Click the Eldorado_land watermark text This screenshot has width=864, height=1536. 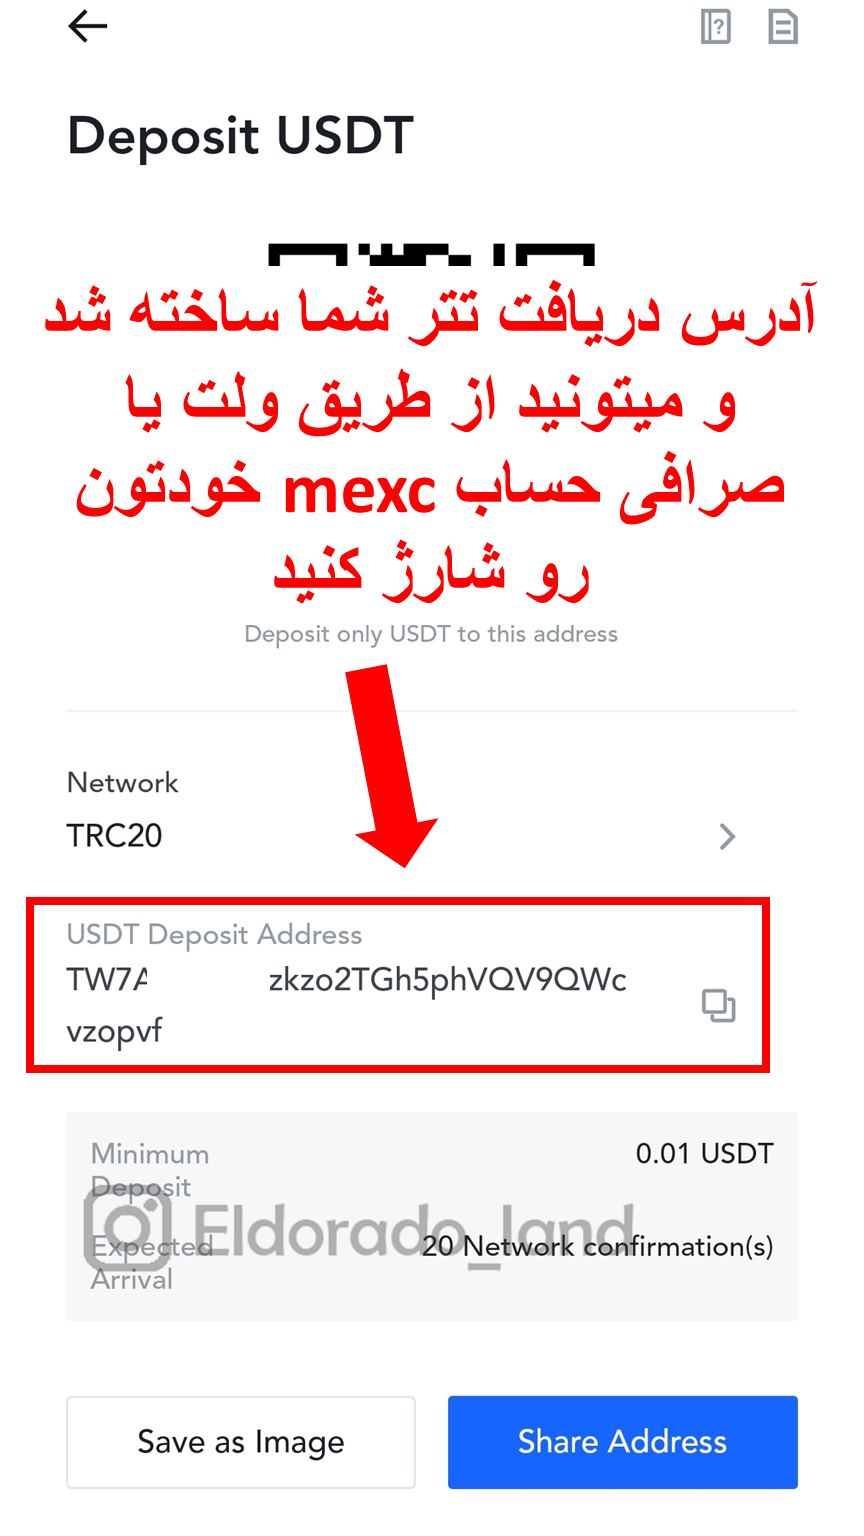point(413,1230)
